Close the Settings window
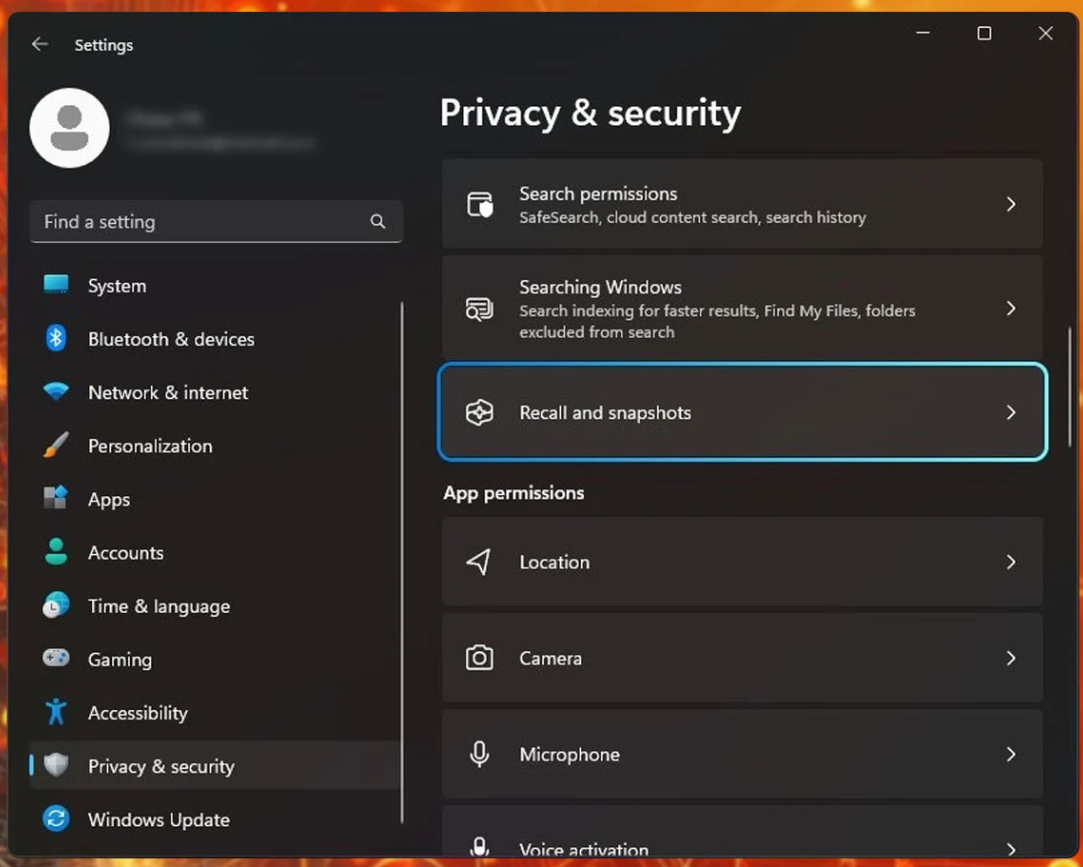The width and height of the screenshot is (1083, 867). point(1046,33)
